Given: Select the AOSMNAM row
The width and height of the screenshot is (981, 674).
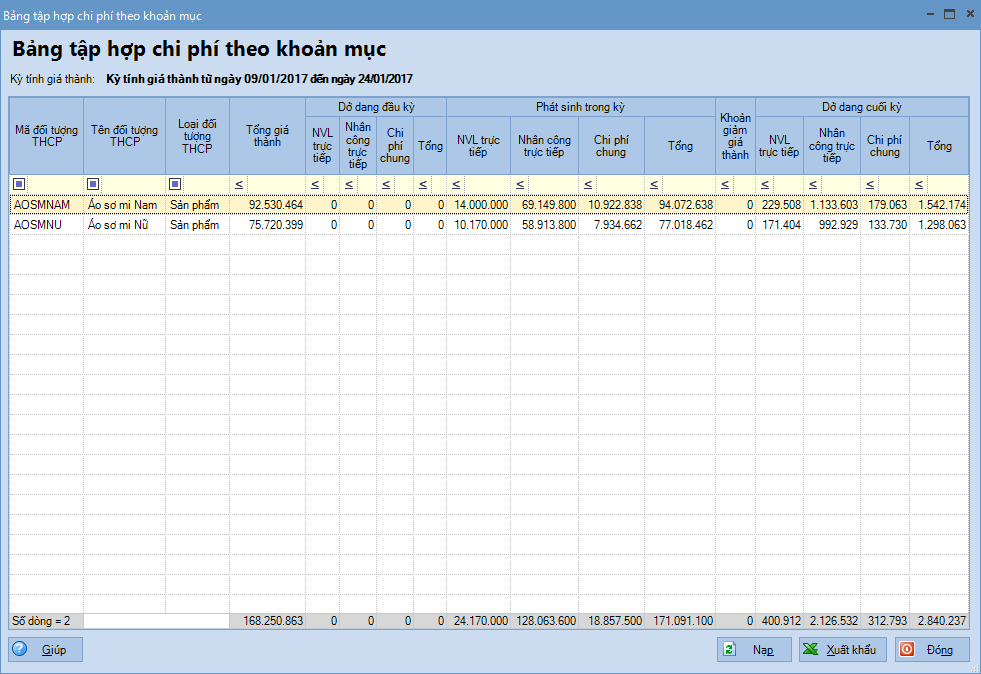Looking at the screenshot, I should (46, 205).
